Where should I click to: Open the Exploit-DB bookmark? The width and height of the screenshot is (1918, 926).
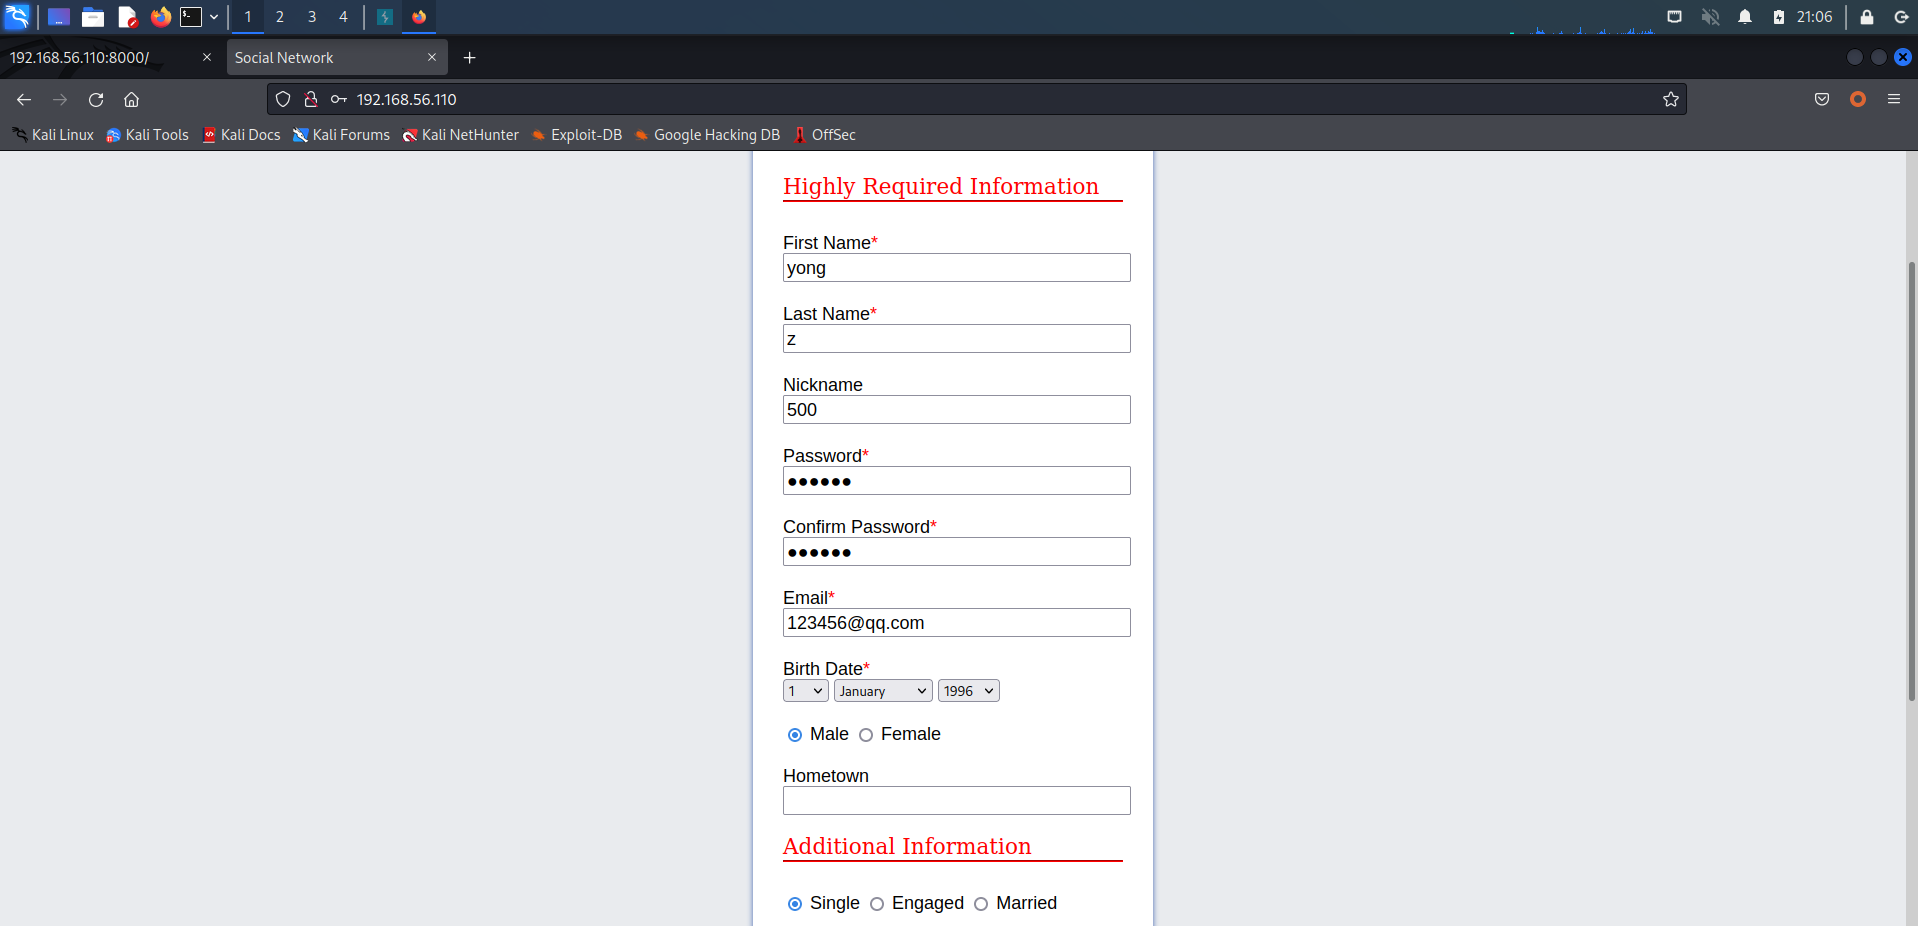(576, 135)
